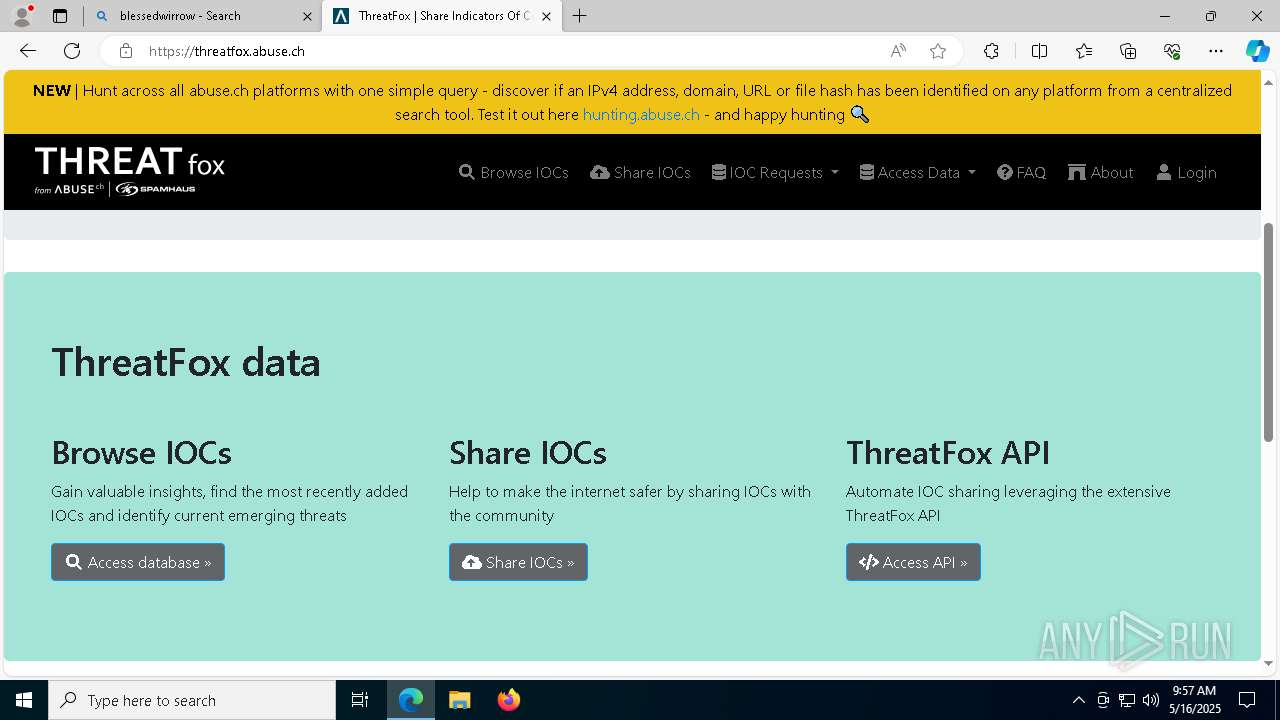
Task: Follow the hunting.abuse.ch link
Action: 641,114
